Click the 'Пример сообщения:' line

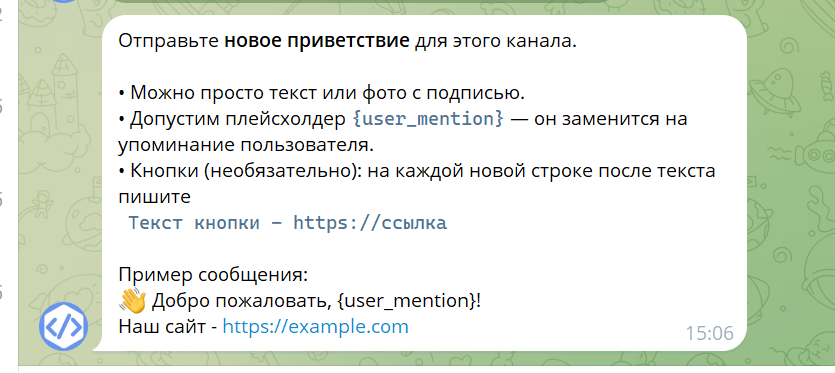(213, 276)
